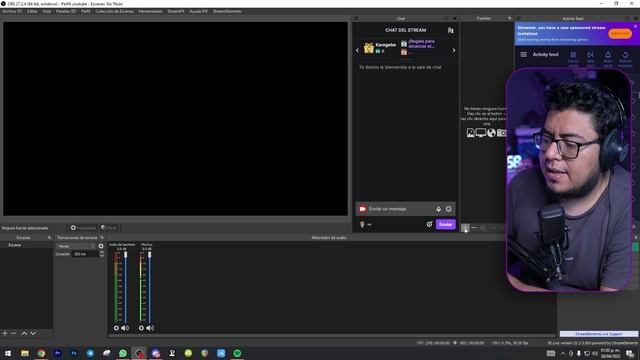The width and height of the screenshot is (640, 360).
Task: Open the Windows Start menu
Action: (8, 353)
